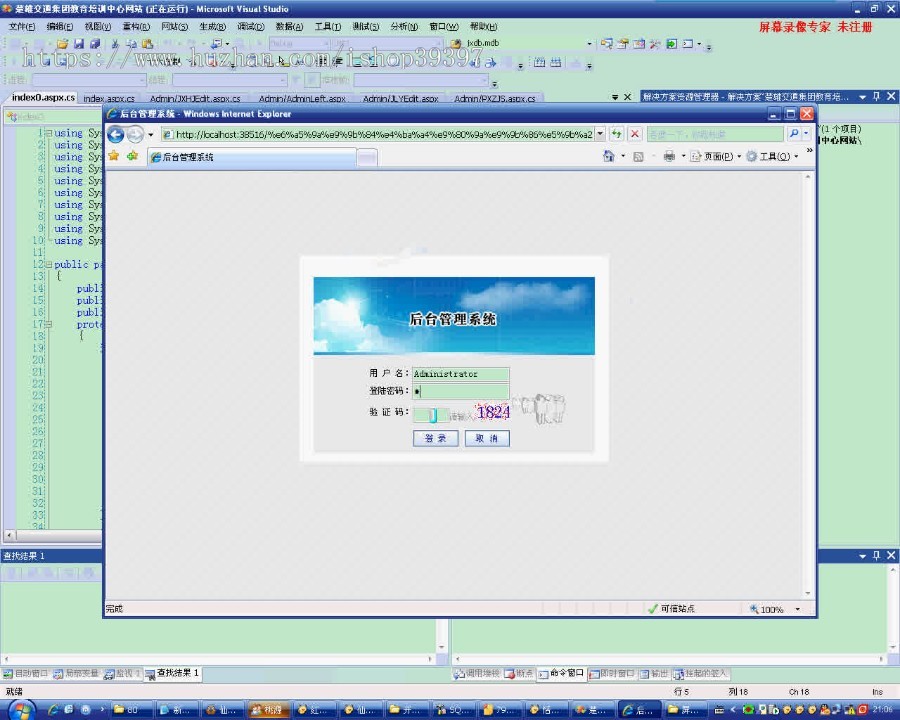
Task: Click Visual Studio Solution Explorer toolbar icon
Action: 607,43
